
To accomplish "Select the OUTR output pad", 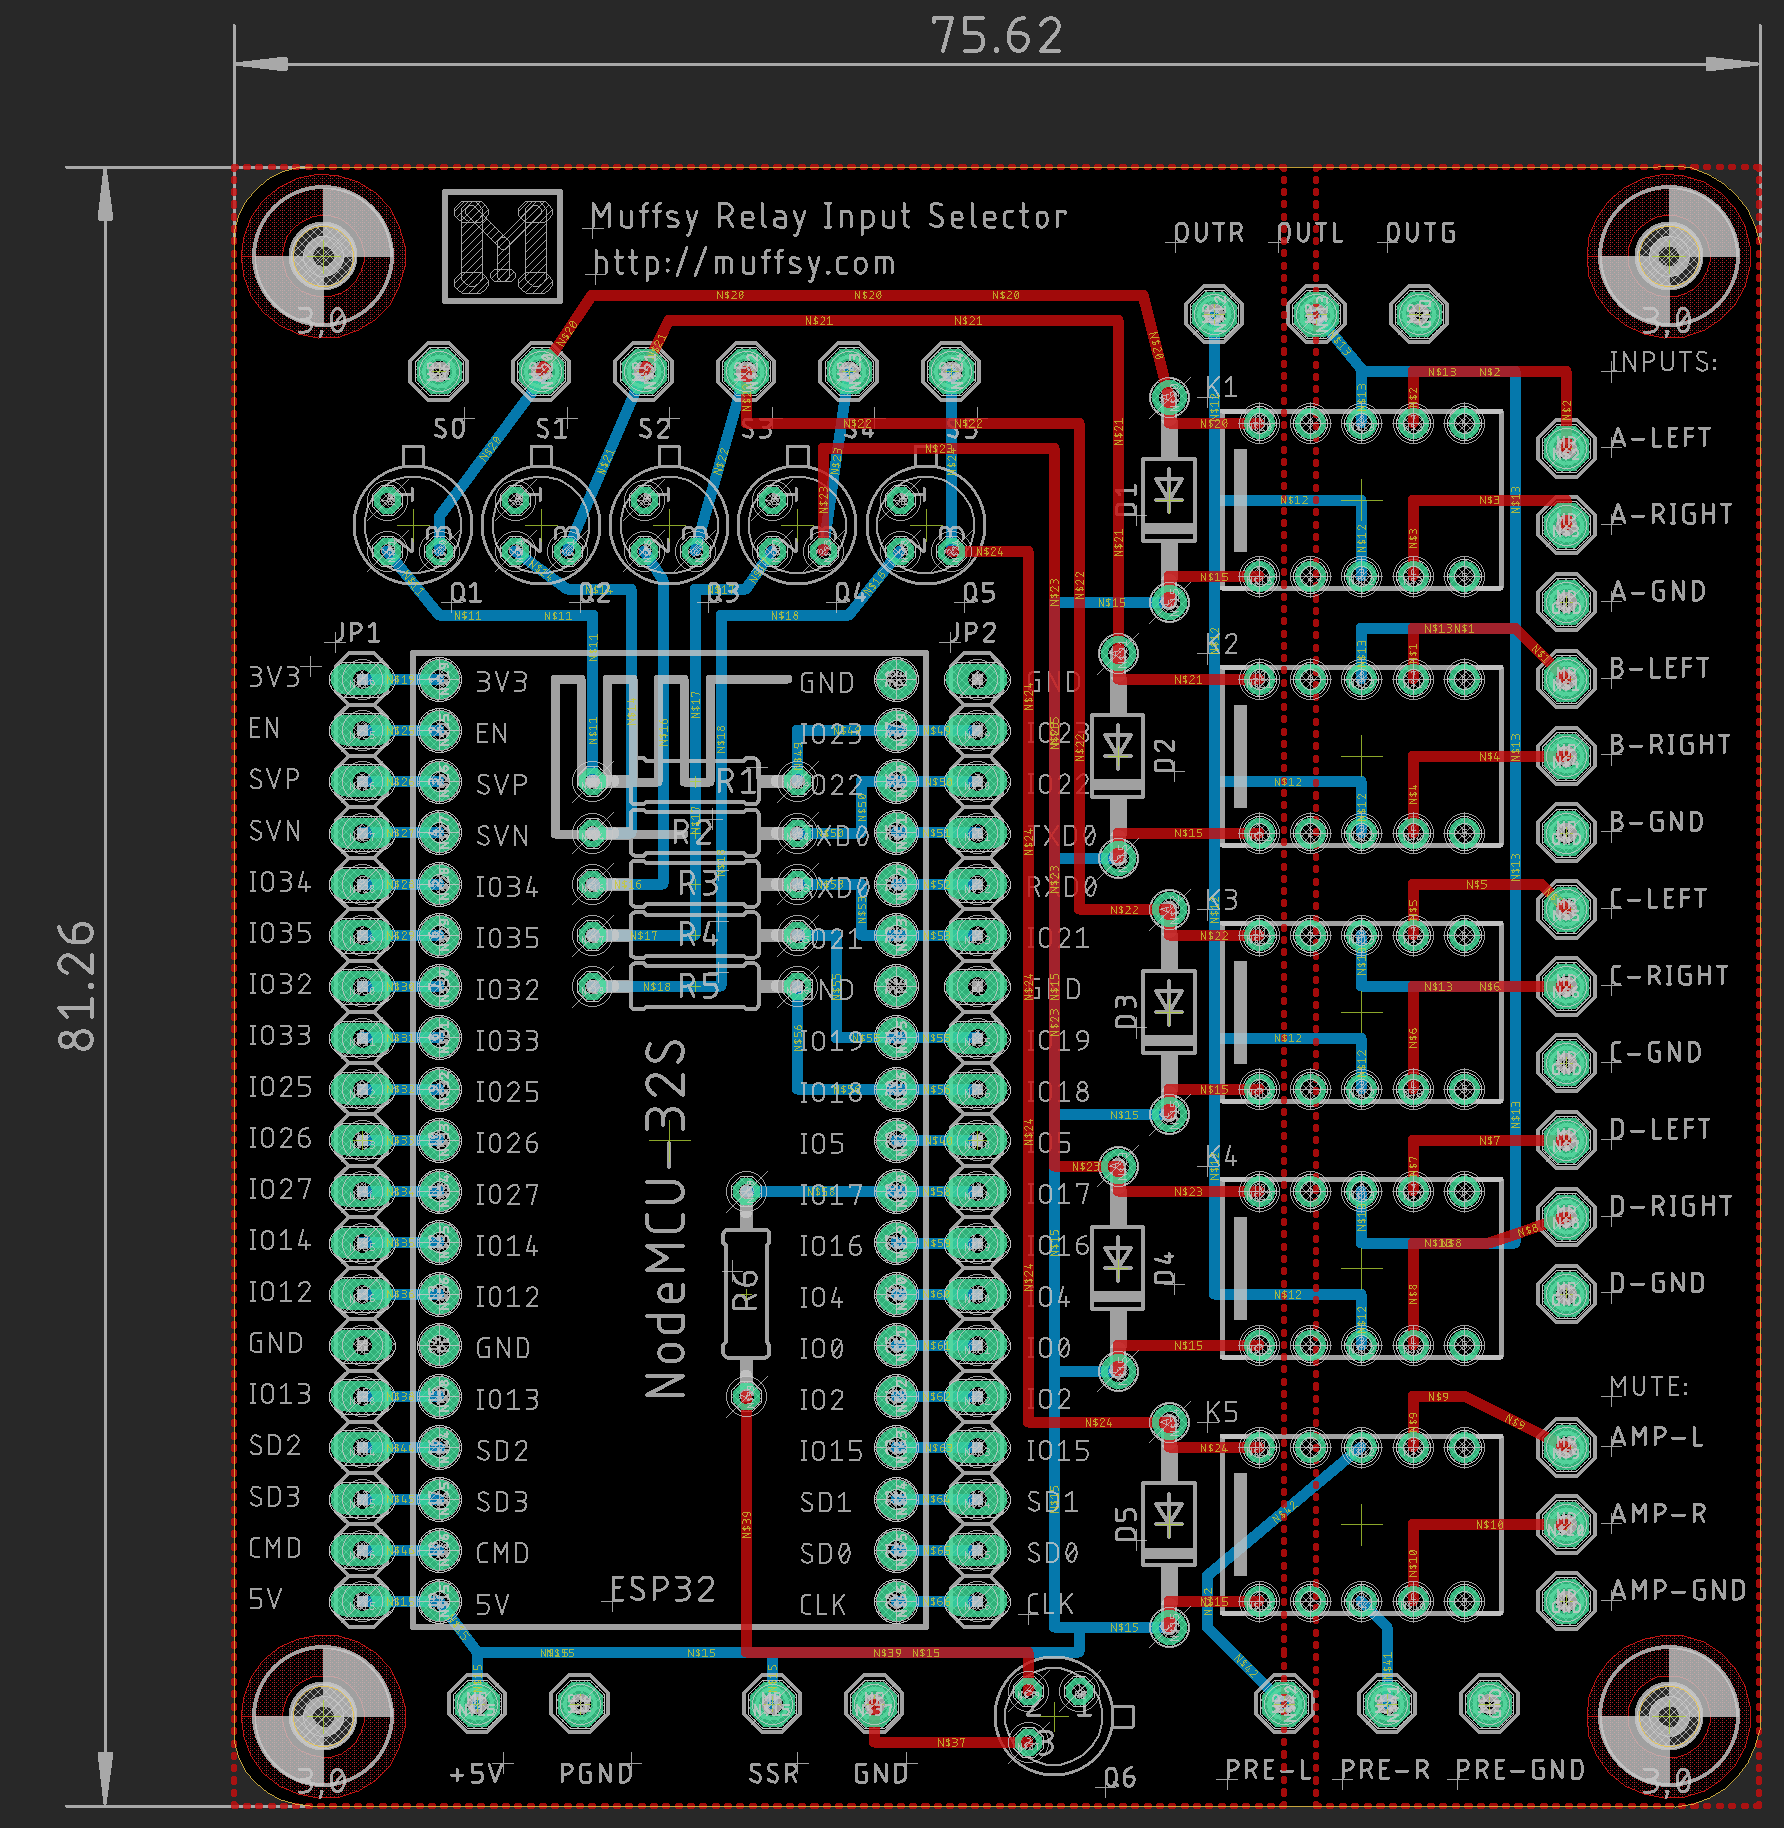I will coord(1213,313).
